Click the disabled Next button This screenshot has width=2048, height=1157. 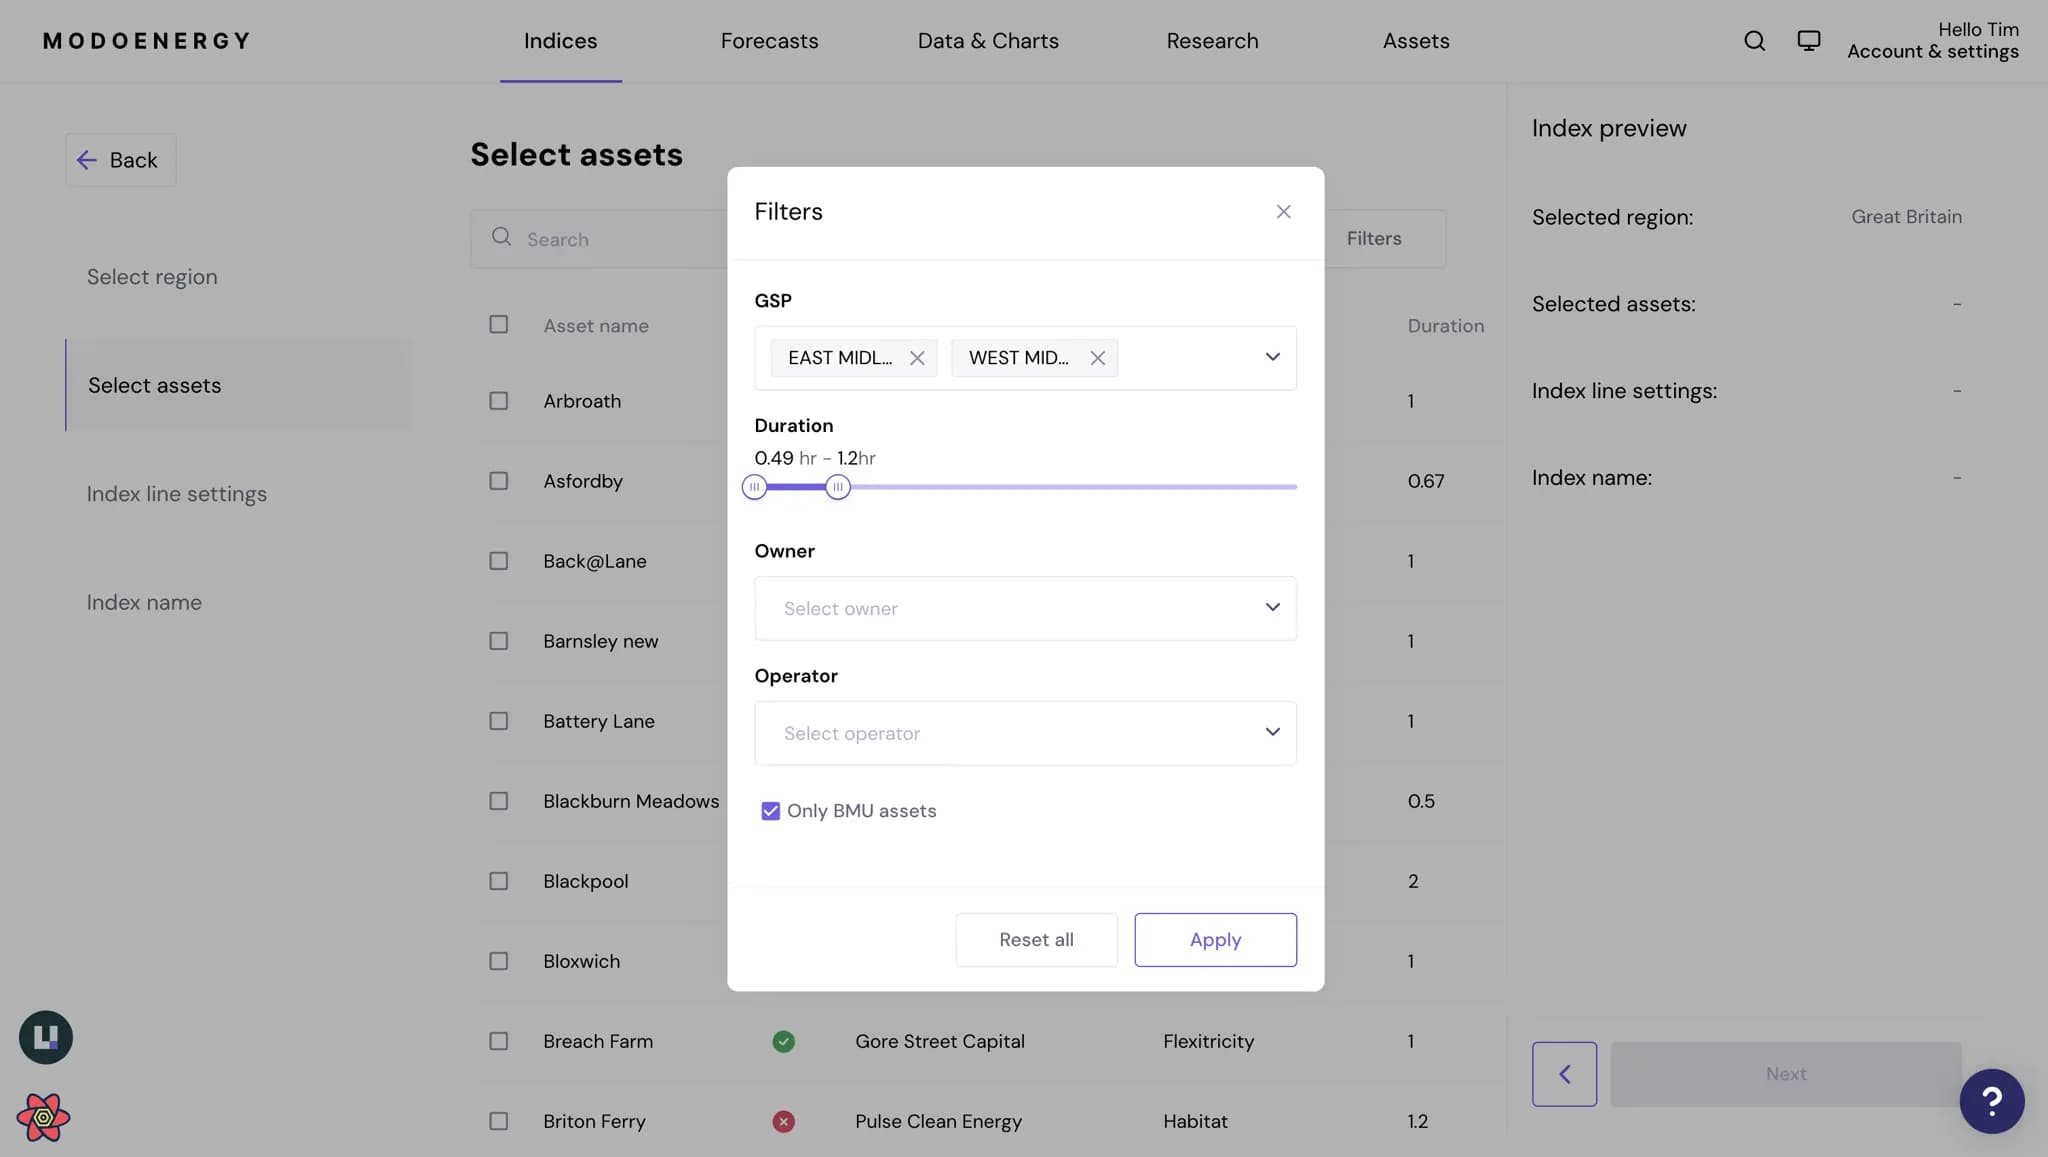(x=1785, y=1074)
